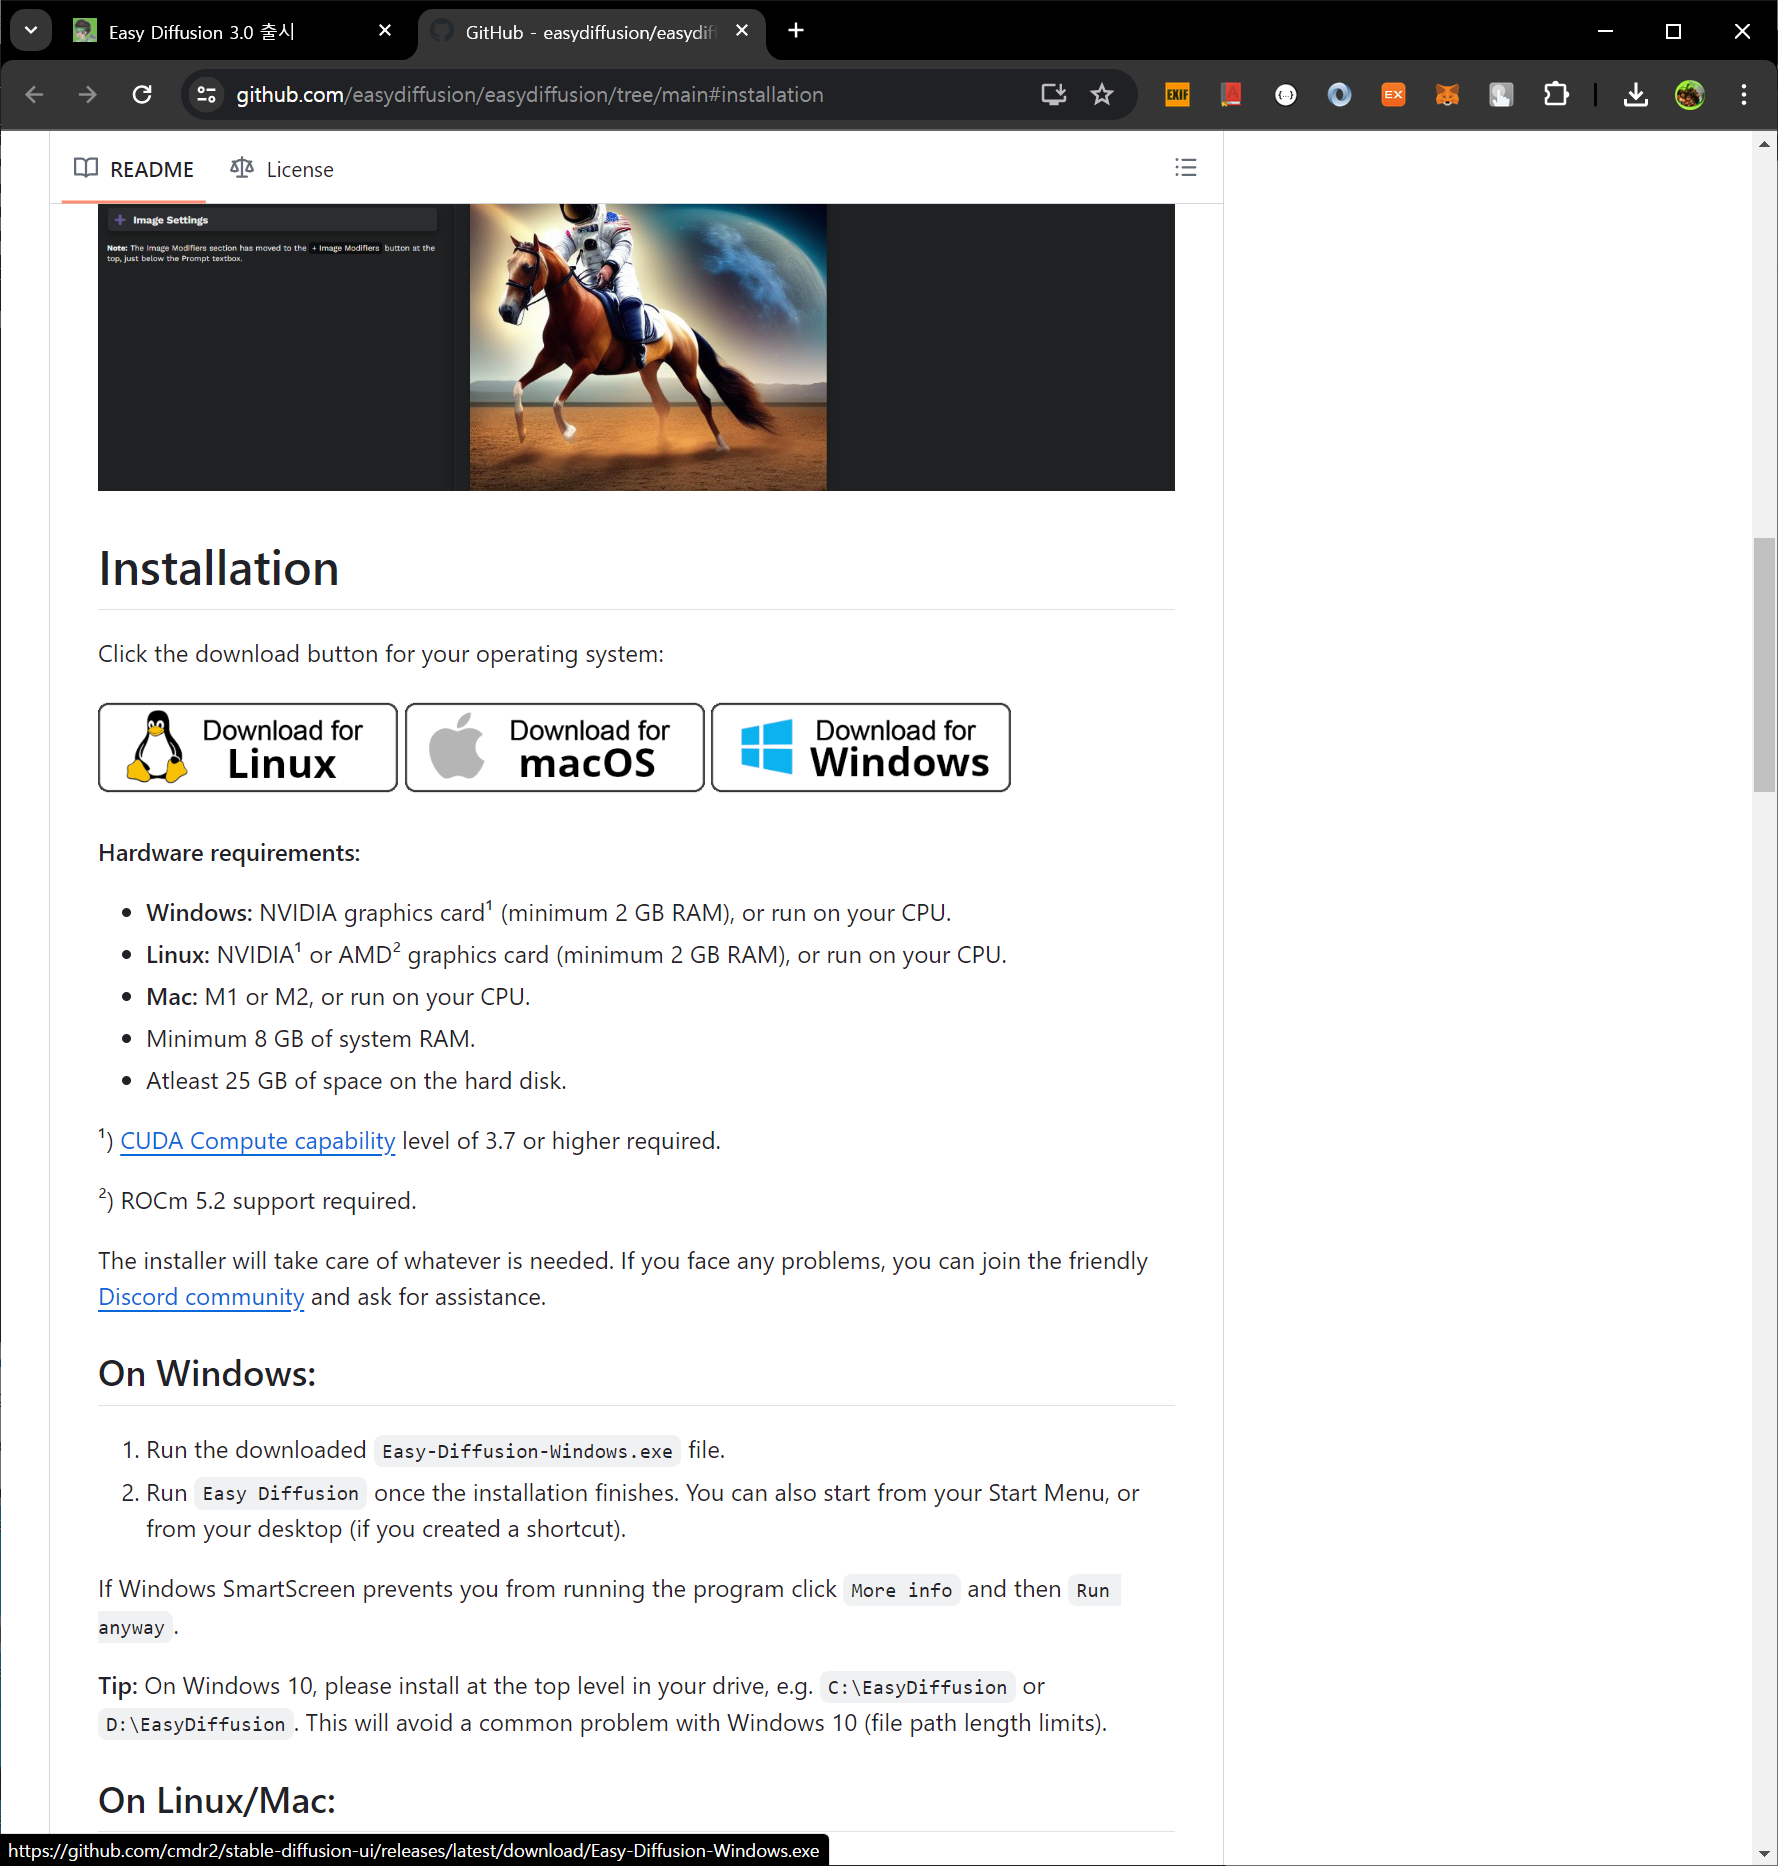Open the MetaMask fox extension

[1448, 95]
